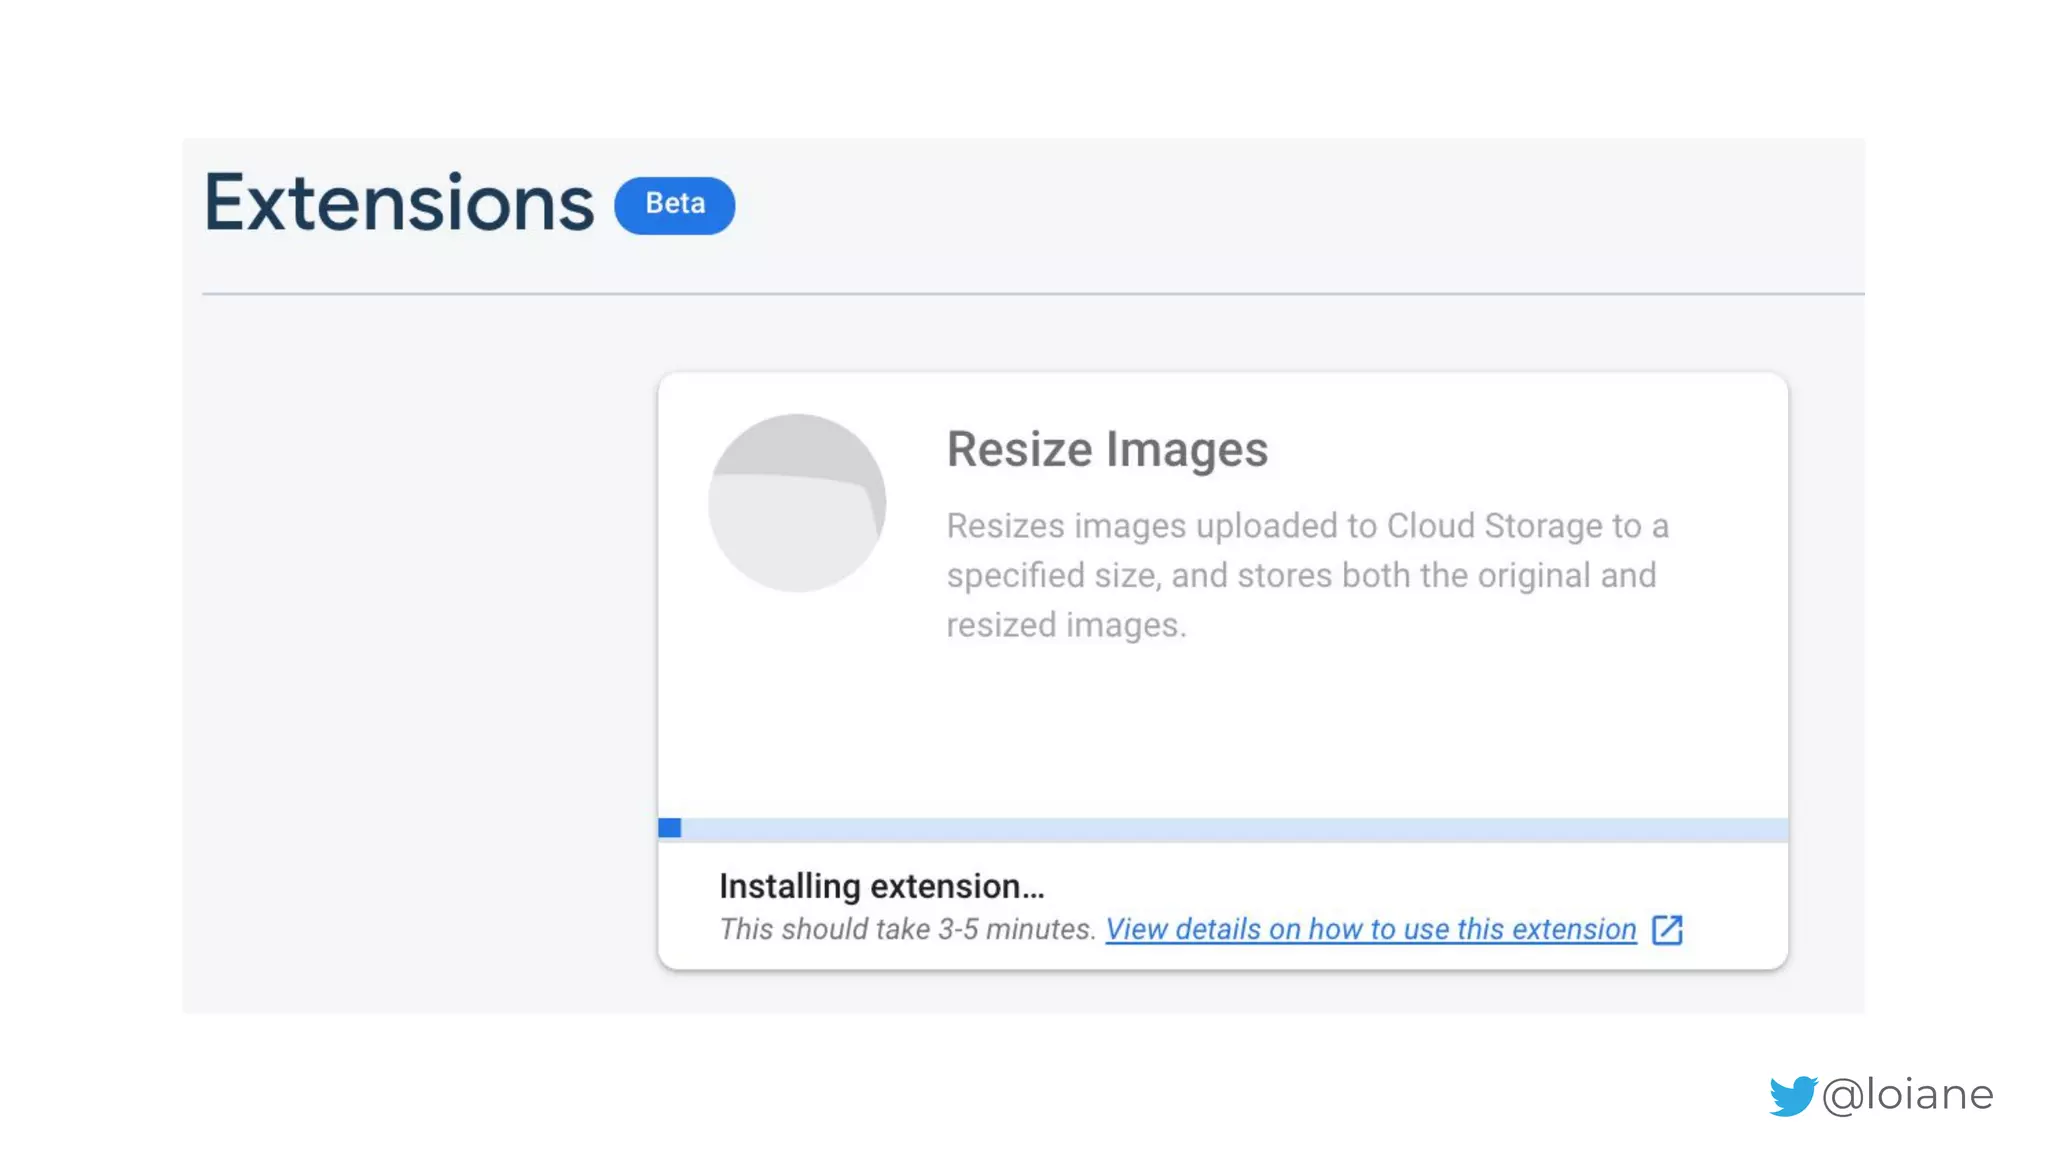Screen dimensions: 2048x1152
Task: Click the Twitter bird icon
Action: point(1791,1095)
